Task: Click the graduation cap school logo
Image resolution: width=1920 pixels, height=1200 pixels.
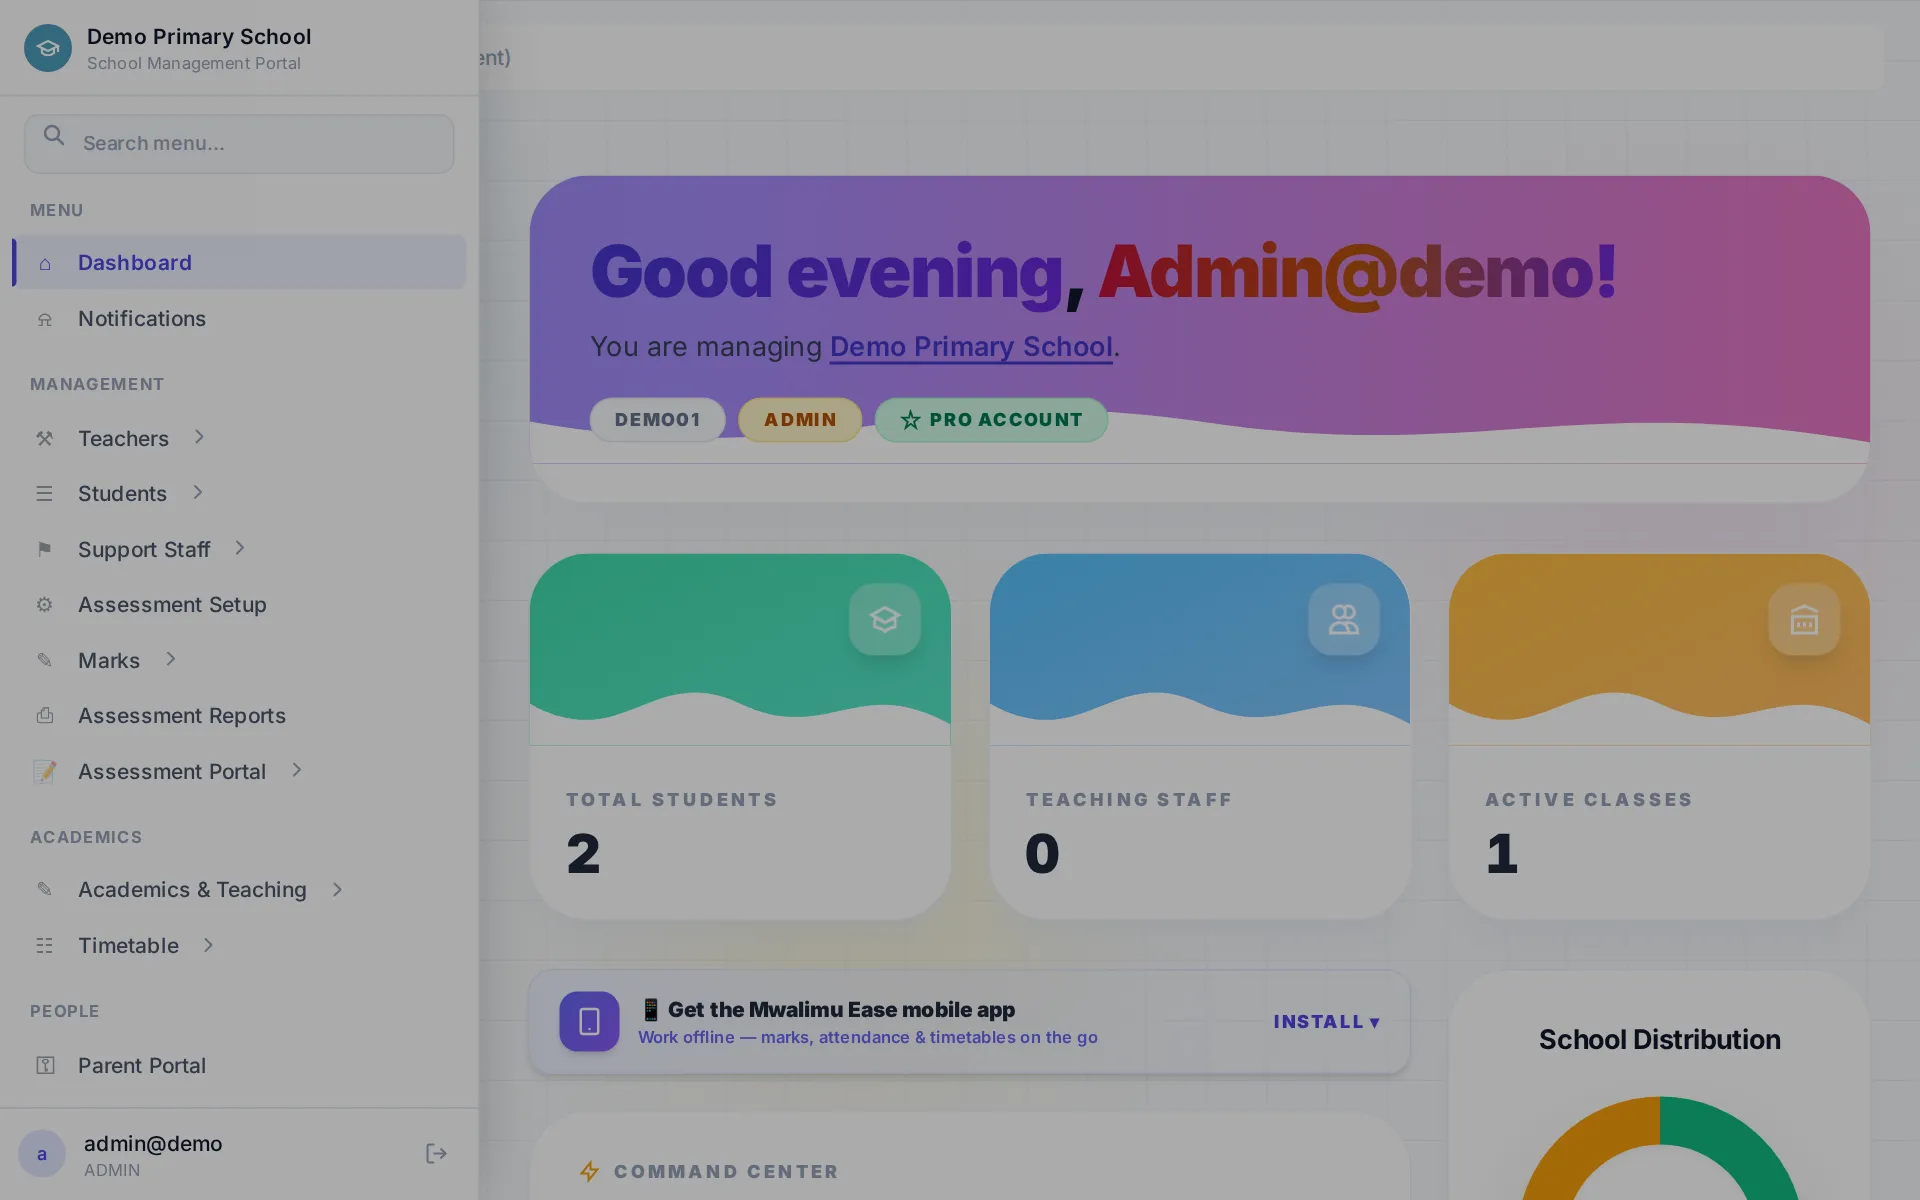Action: click(48, 48)
